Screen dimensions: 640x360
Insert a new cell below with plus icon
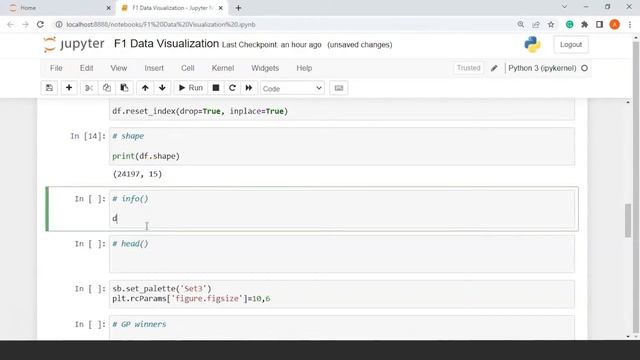click(x=69, y=88)
